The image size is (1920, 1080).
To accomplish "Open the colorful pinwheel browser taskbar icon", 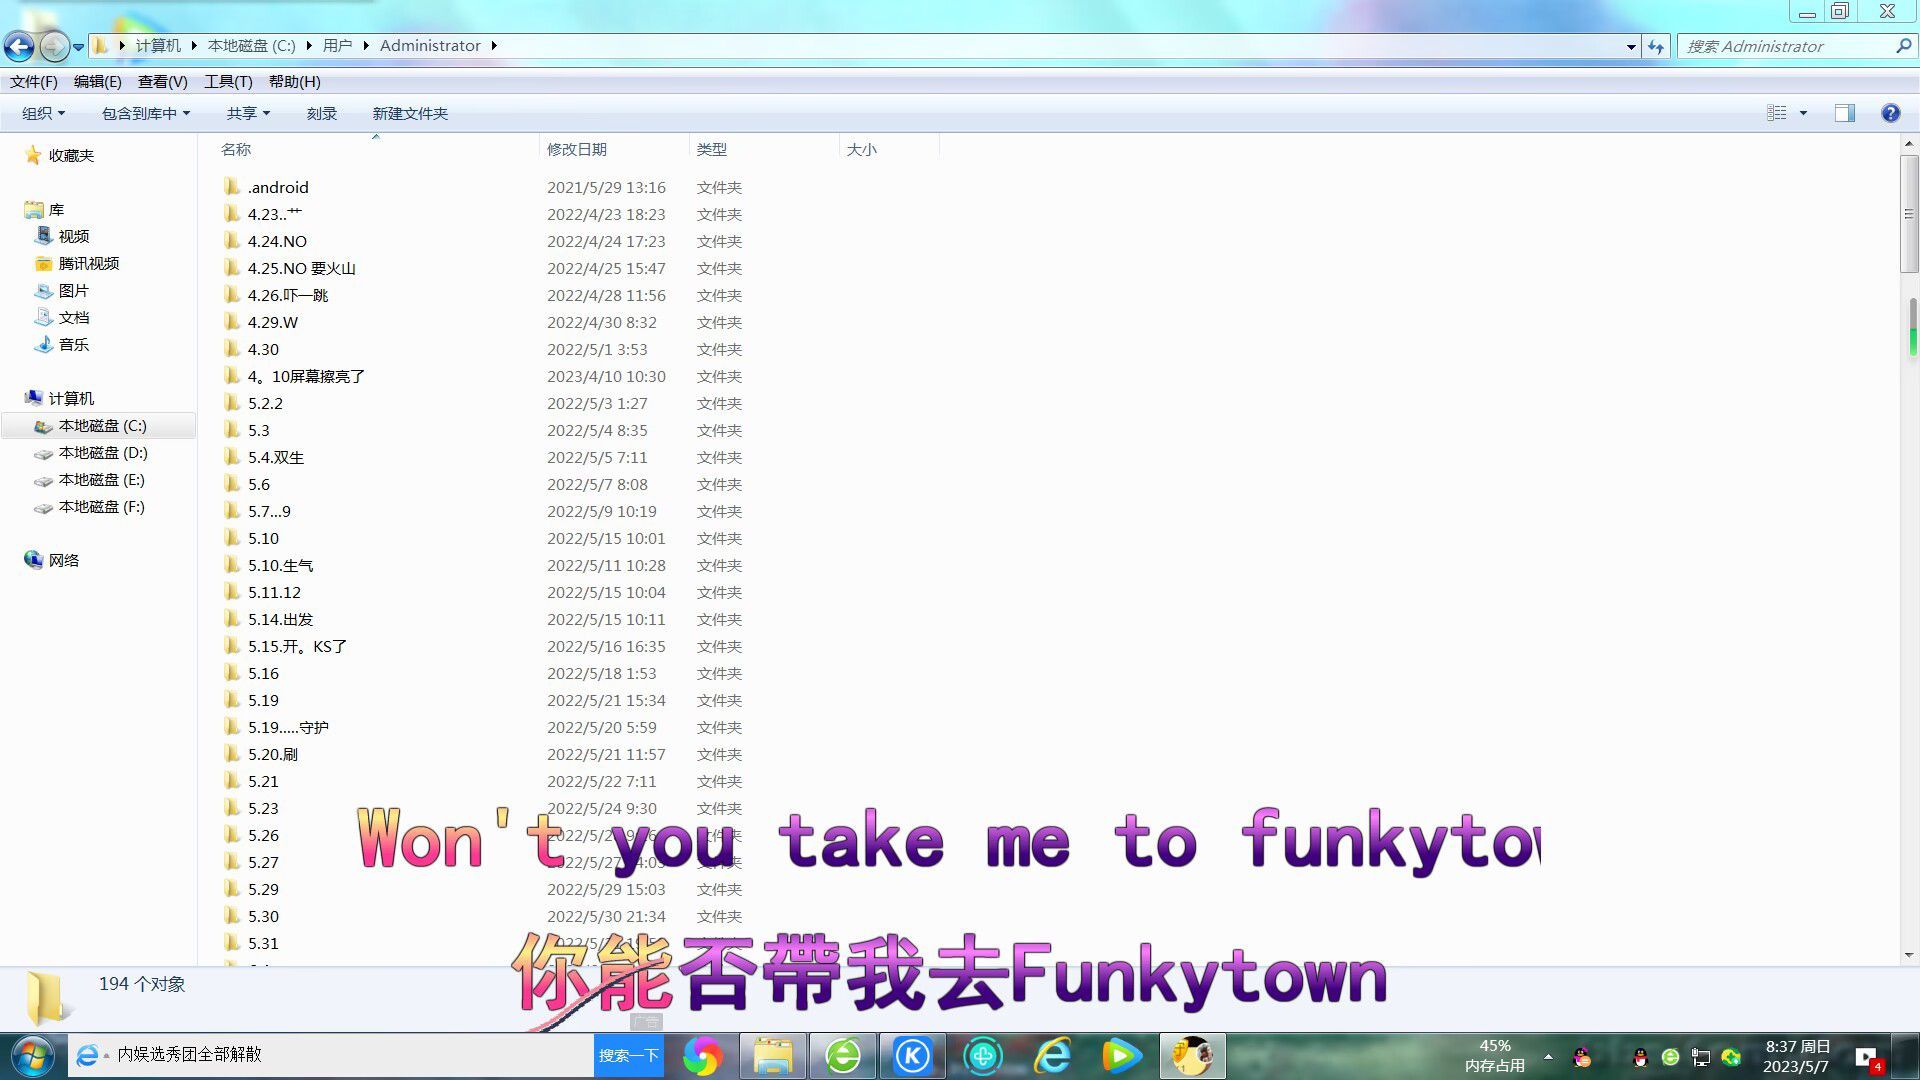I will click(x=702, y=1056).
